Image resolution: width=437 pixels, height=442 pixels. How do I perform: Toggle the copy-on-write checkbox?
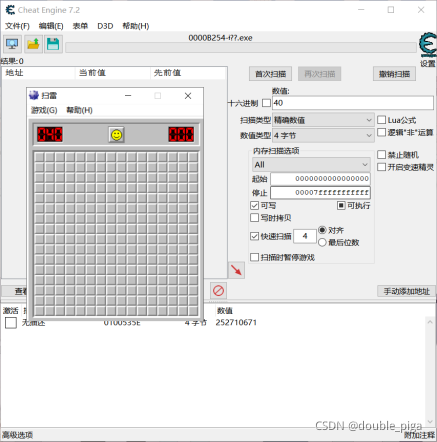254,218
